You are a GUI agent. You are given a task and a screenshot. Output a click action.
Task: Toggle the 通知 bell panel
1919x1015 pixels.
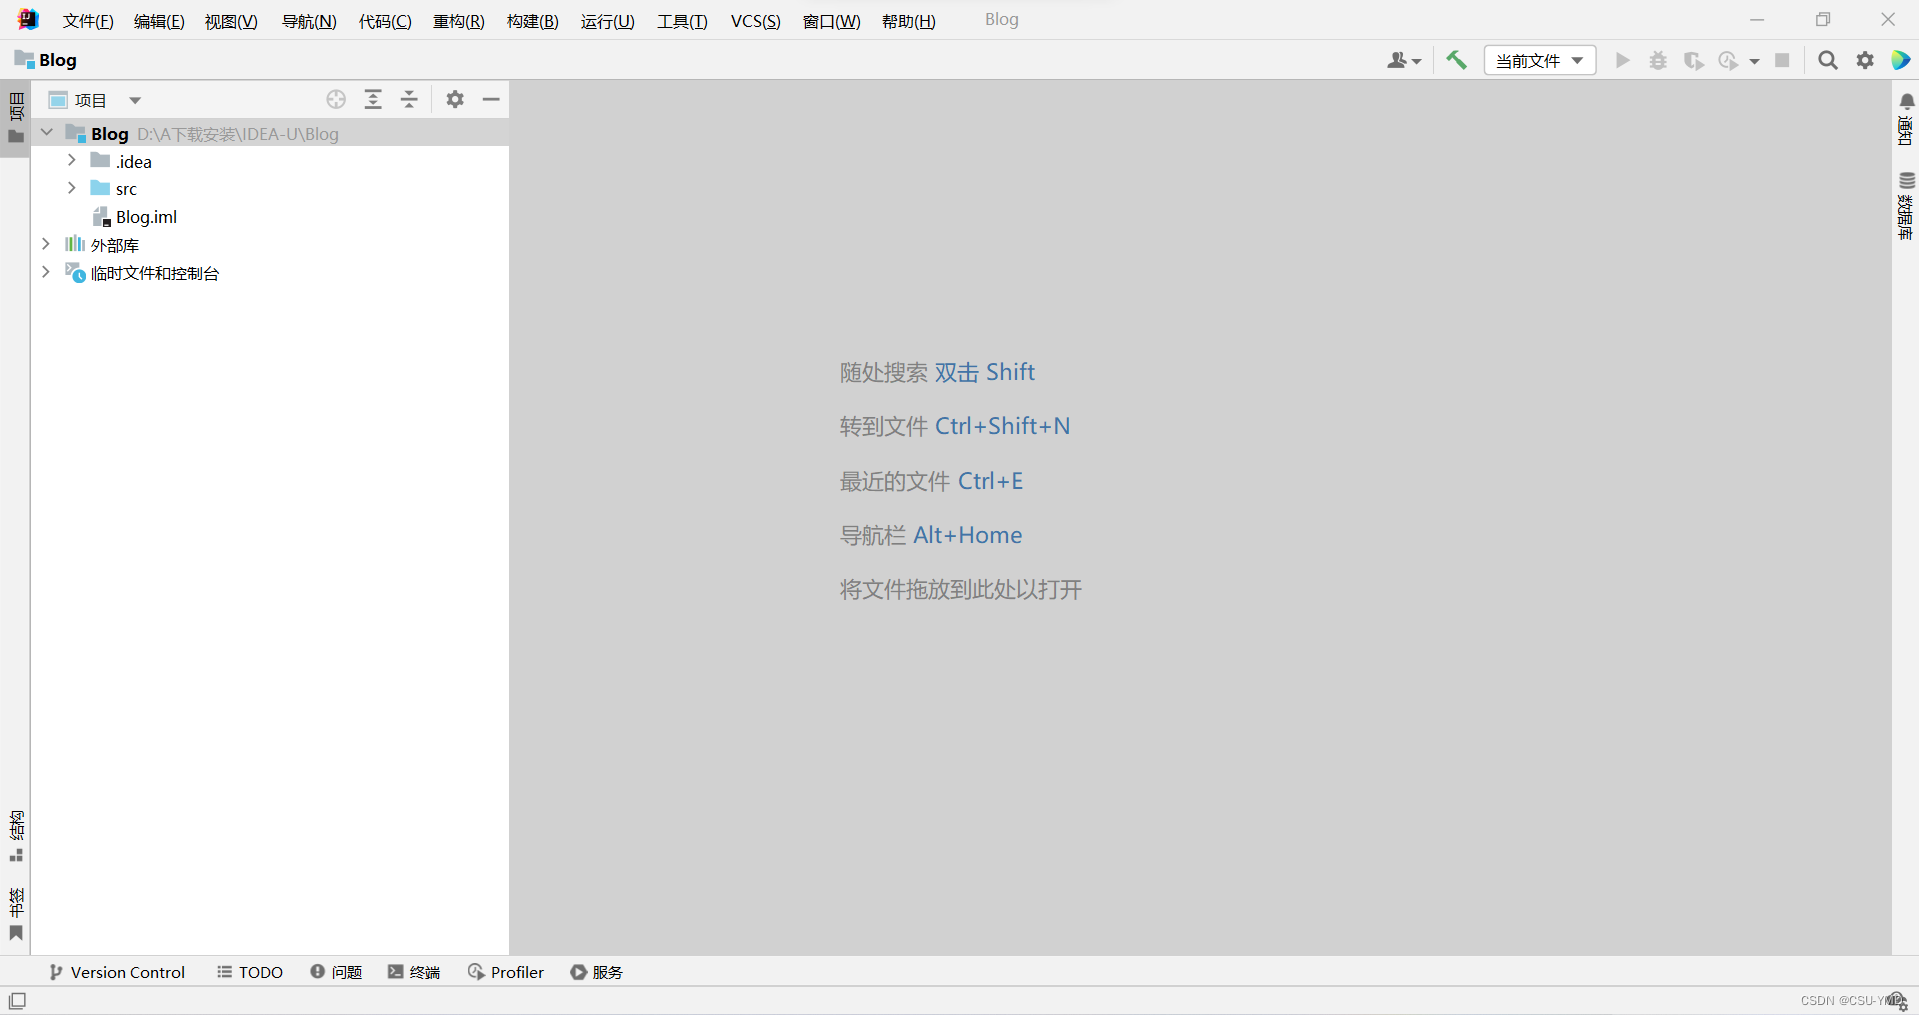pyautogui.click(x=1906, y=119)
